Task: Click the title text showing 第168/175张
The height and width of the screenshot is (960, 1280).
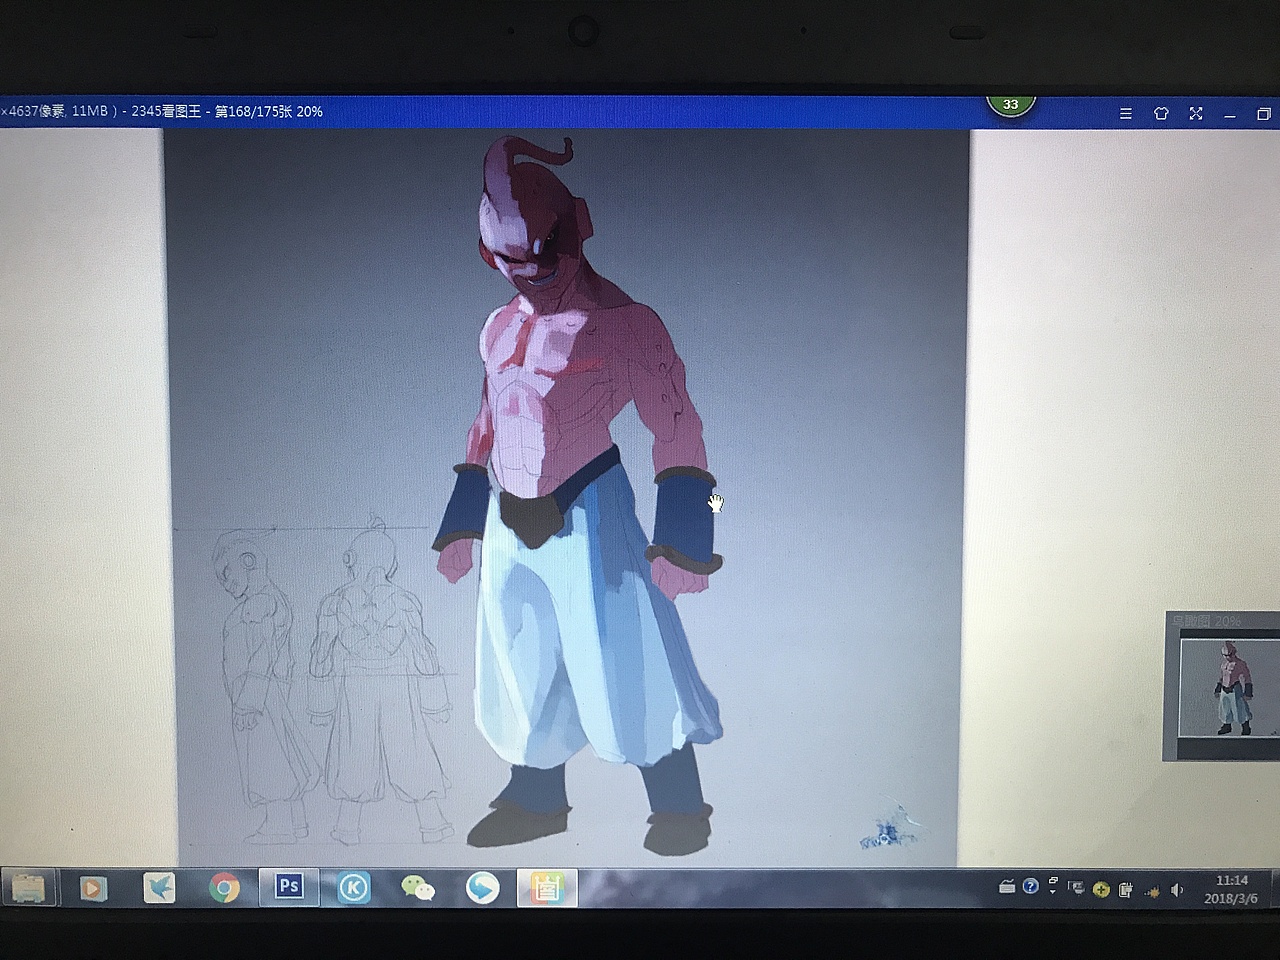Action: click(253, 112)
